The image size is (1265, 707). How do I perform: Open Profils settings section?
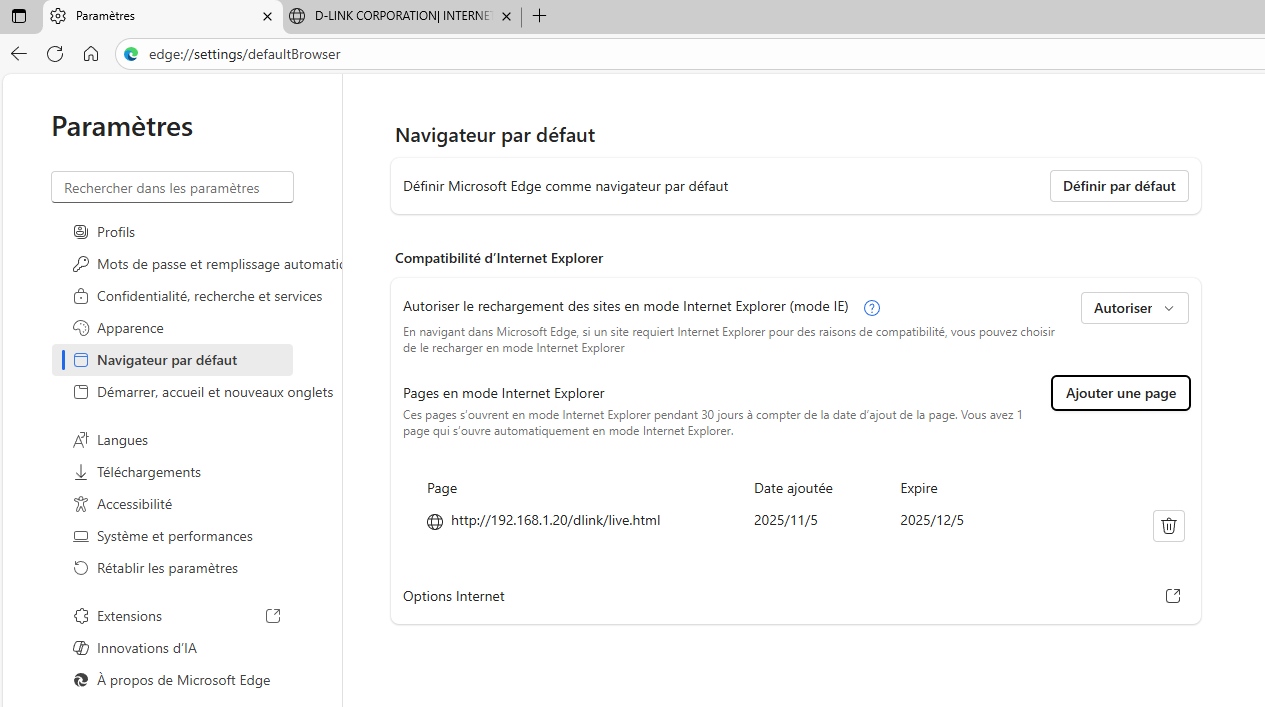[116, 232]
